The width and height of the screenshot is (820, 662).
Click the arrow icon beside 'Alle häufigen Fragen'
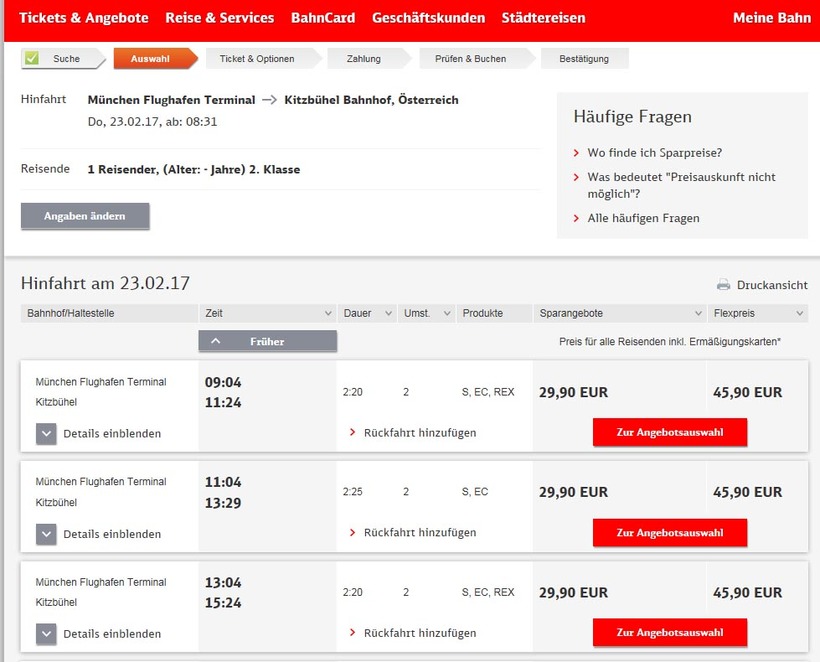(577, 218)
